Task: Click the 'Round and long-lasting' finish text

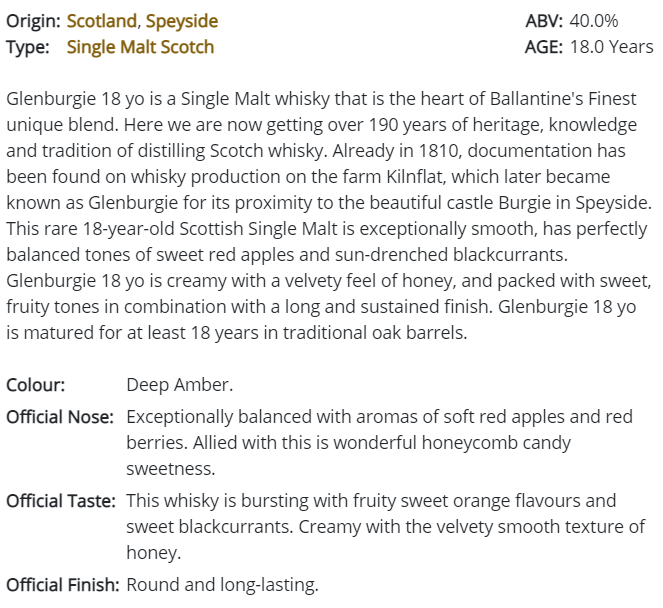Action: click(x=222, y=585)
